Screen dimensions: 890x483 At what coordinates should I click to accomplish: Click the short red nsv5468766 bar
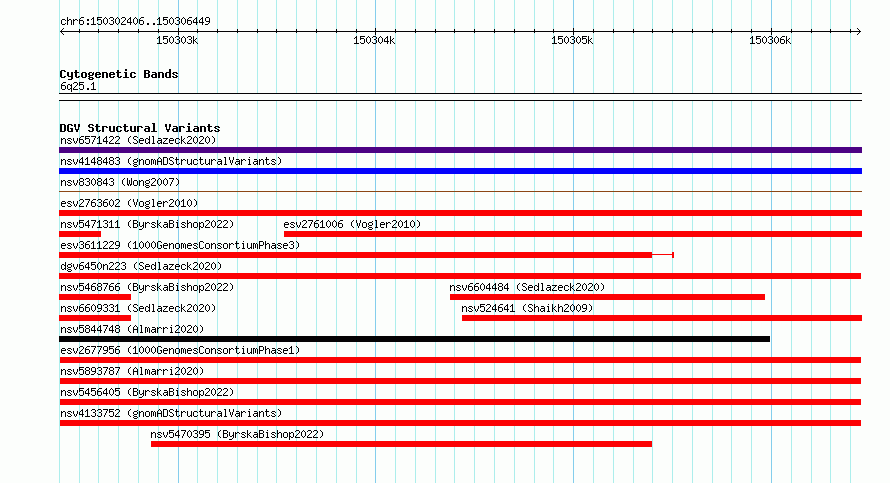coord(95,297)
